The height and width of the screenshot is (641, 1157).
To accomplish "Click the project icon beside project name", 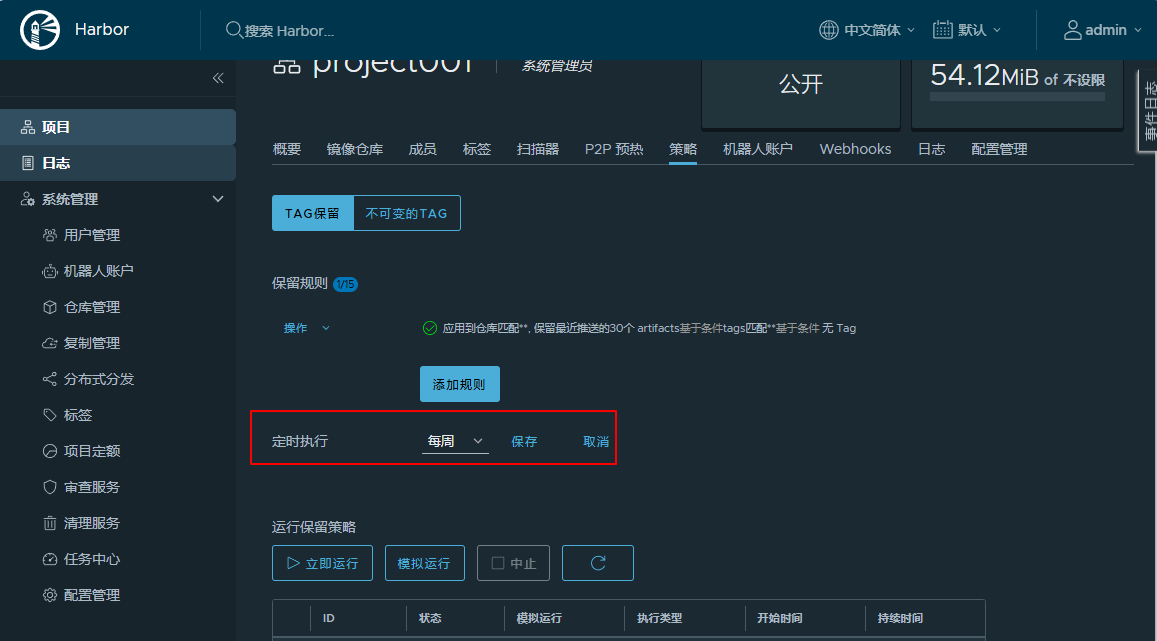I will 286,66.
